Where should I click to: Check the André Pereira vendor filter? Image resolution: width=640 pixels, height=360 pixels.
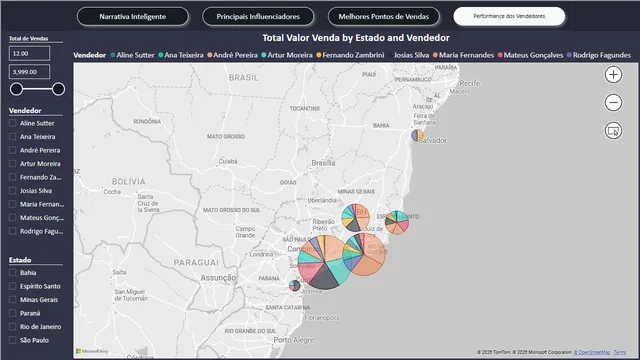point(13,150)
